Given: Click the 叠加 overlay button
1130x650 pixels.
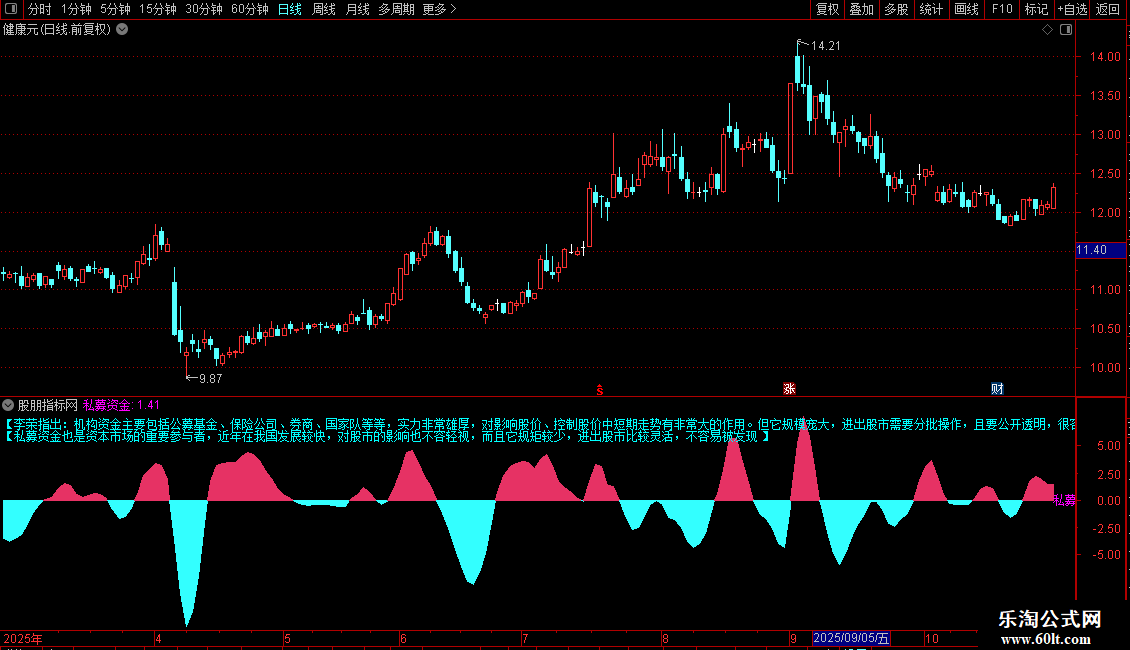Looking at the screenshot, I should click(x=861, y=9).
